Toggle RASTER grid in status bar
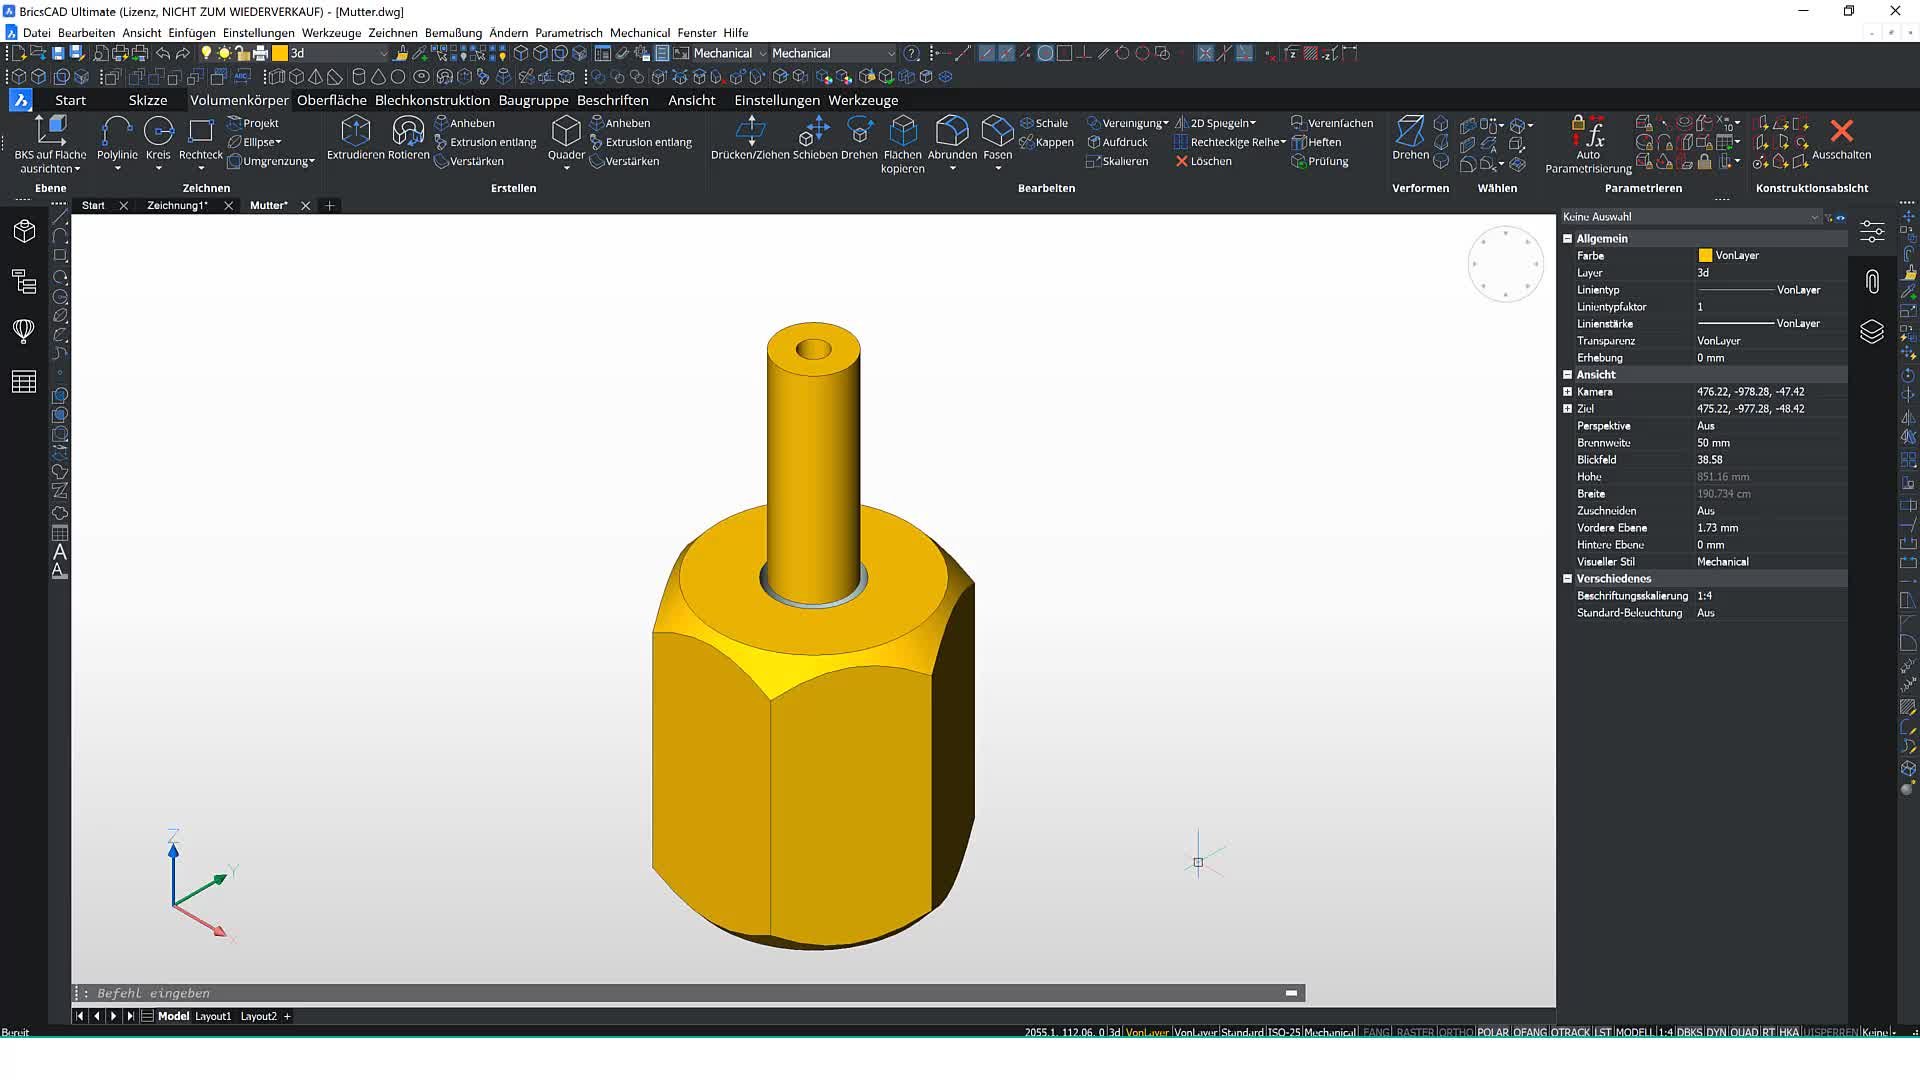This screenshot has height=1080, width=1920. [x=1415, y=1032]
